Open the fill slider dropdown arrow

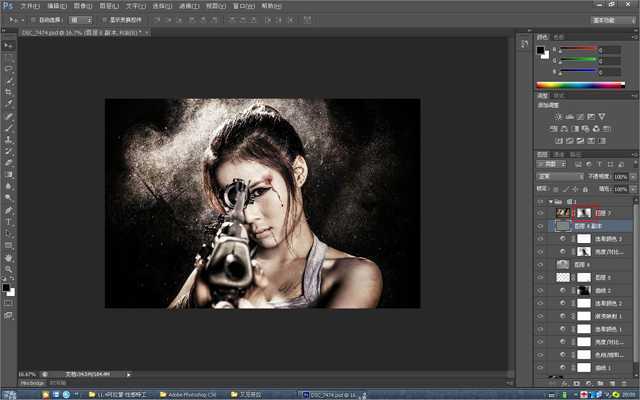633,189
